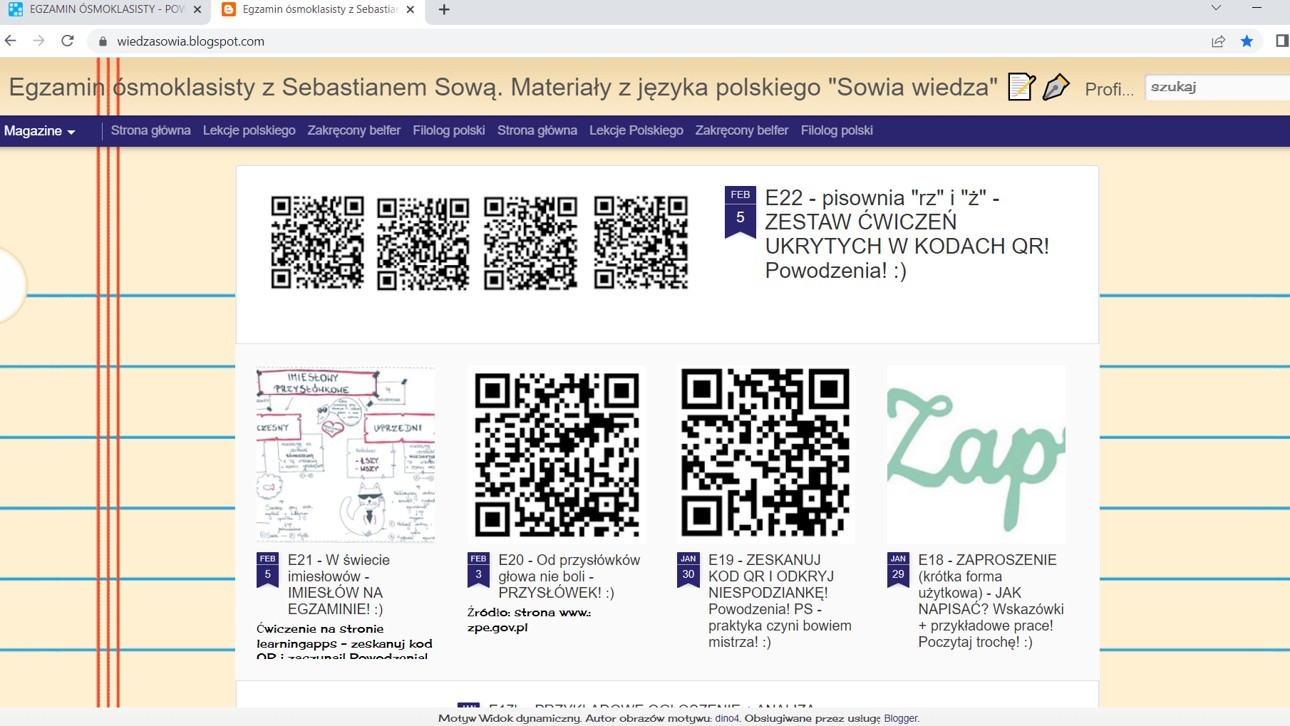Click third QR code in E22 post
The height and width of the screenshot is (726, 1290).
point(530,243)
